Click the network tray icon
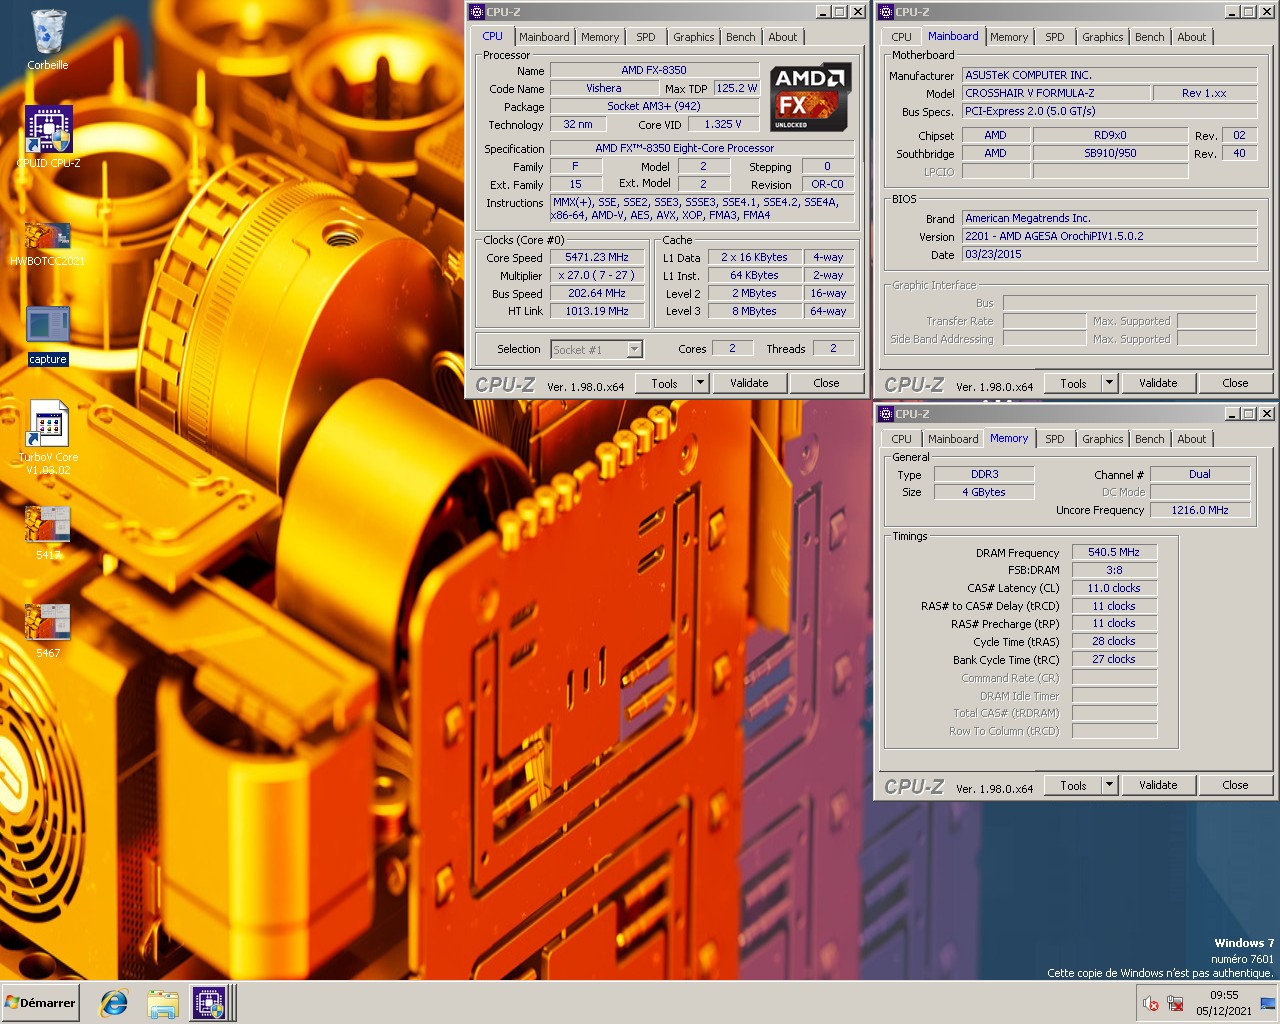Screen dimensions: 1280x1024 pos(1176,1004)
